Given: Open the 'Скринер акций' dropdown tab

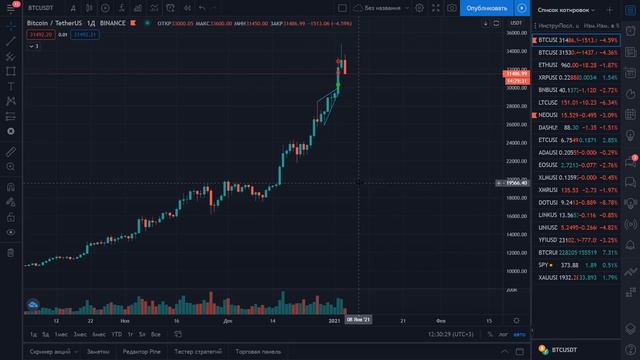Looking at the screenshot, I should tap(53, 351).
